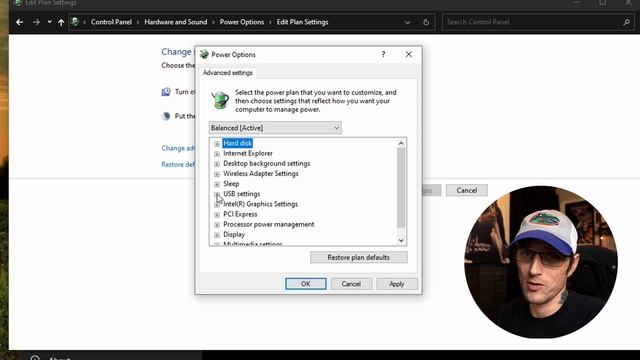640x360 pixels.
Task: Expand the Sleep node
Action: pyautogui.click(x=217, y=184)
